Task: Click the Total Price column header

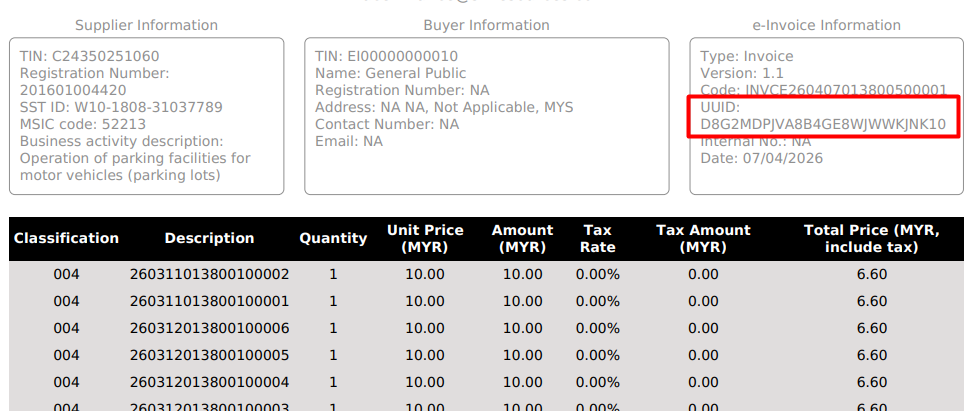Action: tap(872, 238)
